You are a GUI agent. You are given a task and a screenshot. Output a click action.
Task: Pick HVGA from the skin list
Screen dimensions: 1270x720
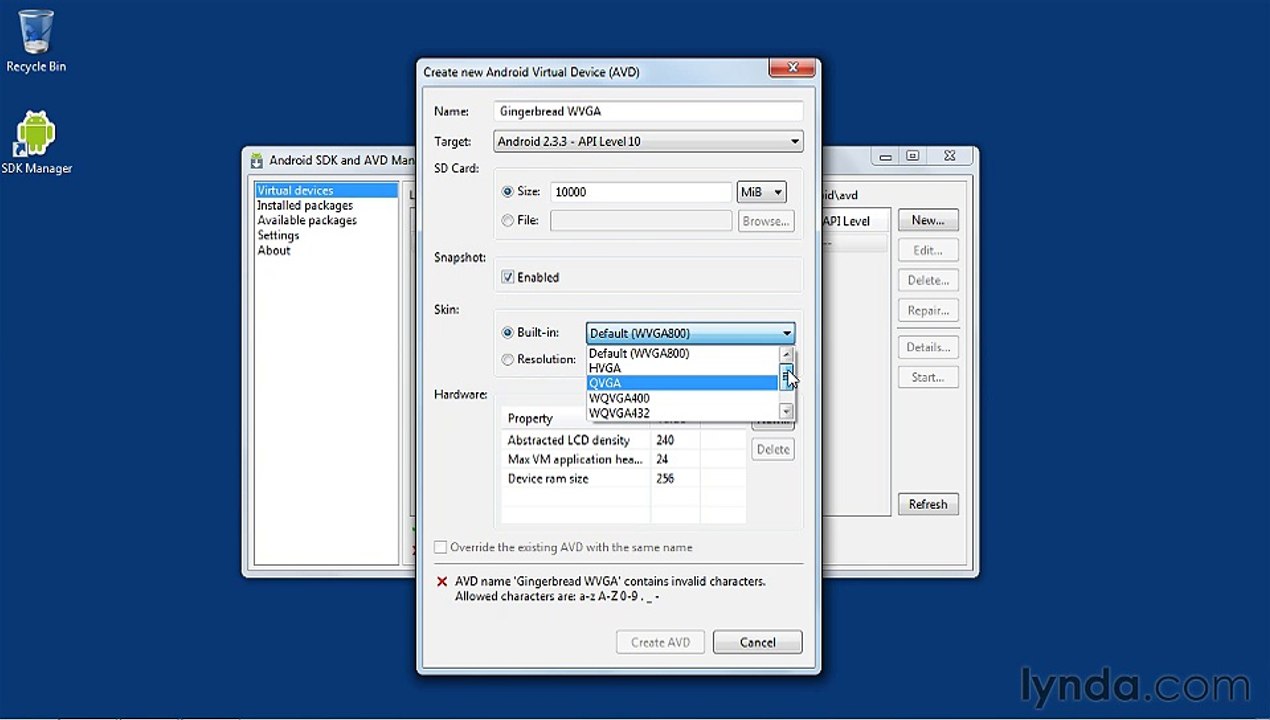[x=682, y=368]
